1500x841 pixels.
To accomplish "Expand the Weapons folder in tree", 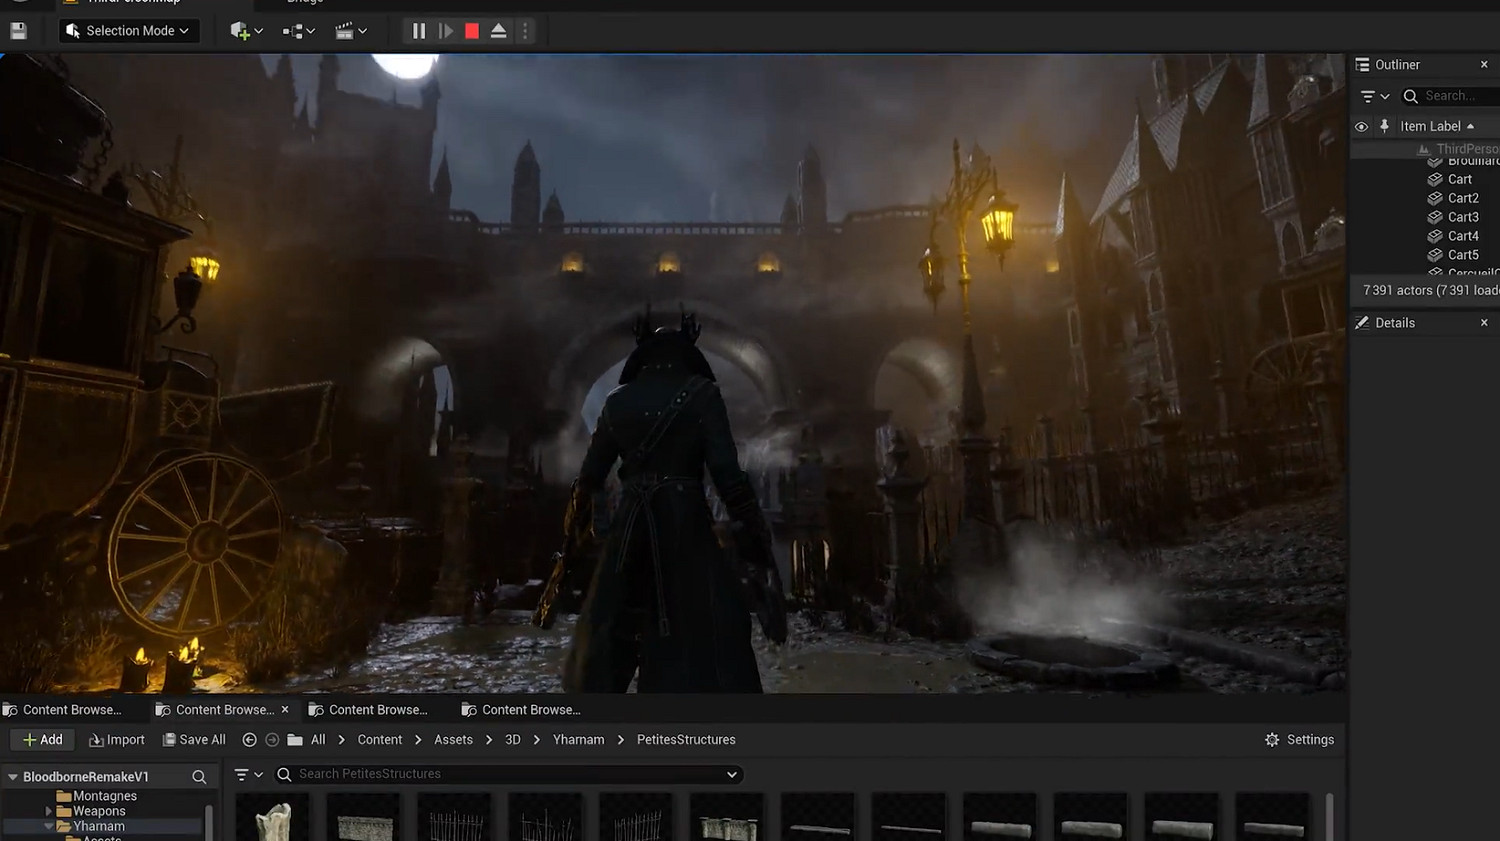I will click(x=48, y=812).
